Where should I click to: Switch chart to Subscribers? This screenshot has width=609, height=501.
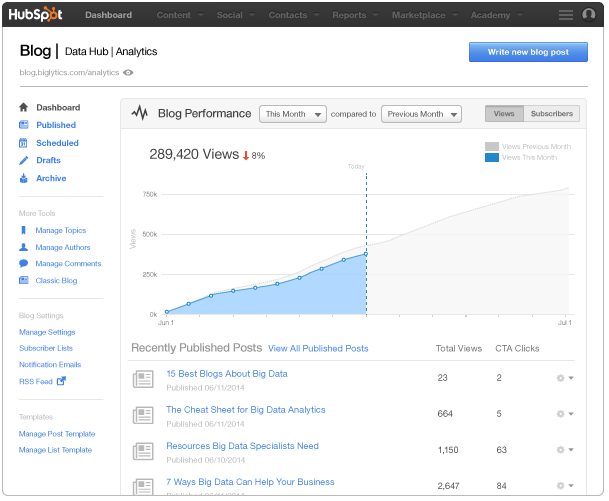tap(551, 114)
